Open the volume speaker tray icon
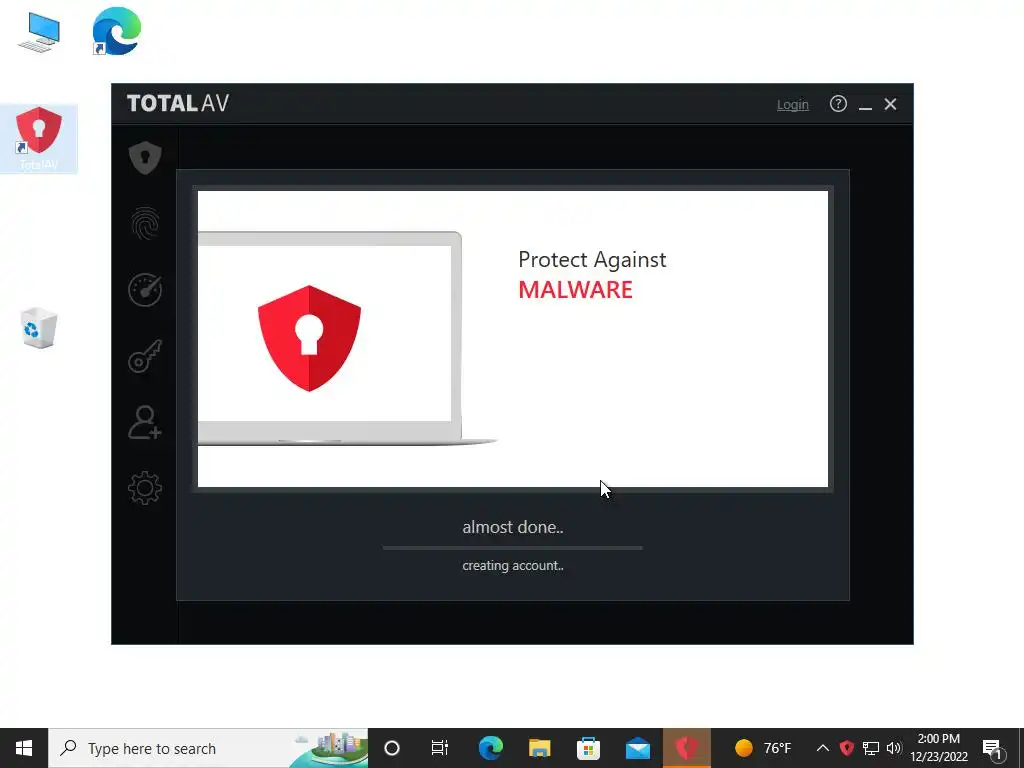This screenshot has width=1024, height=768. [894, 748]
